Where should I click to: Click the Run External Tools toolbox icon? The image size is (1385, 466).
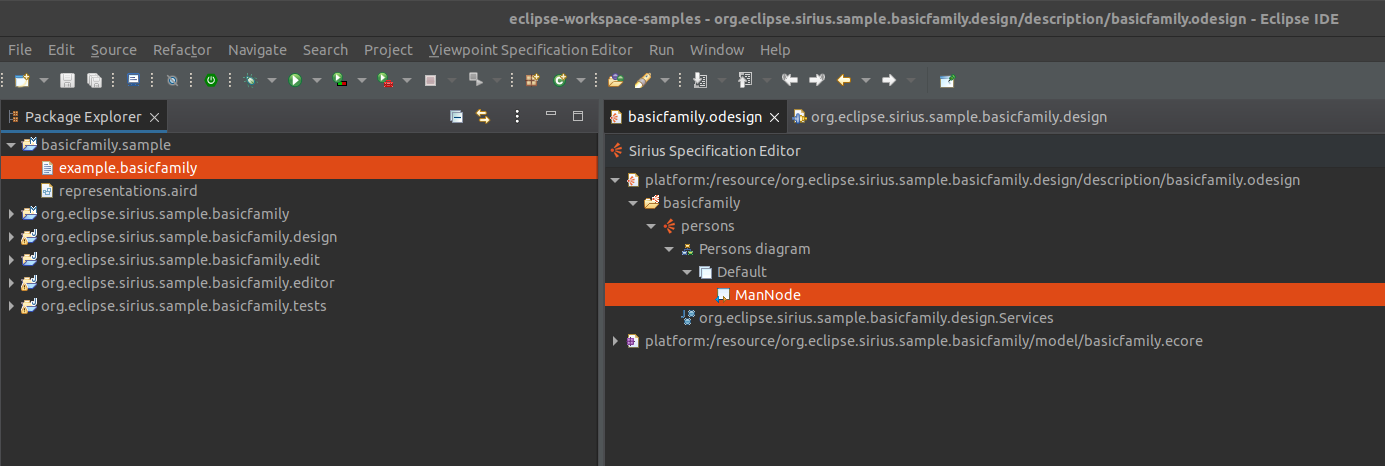[385, 80]
